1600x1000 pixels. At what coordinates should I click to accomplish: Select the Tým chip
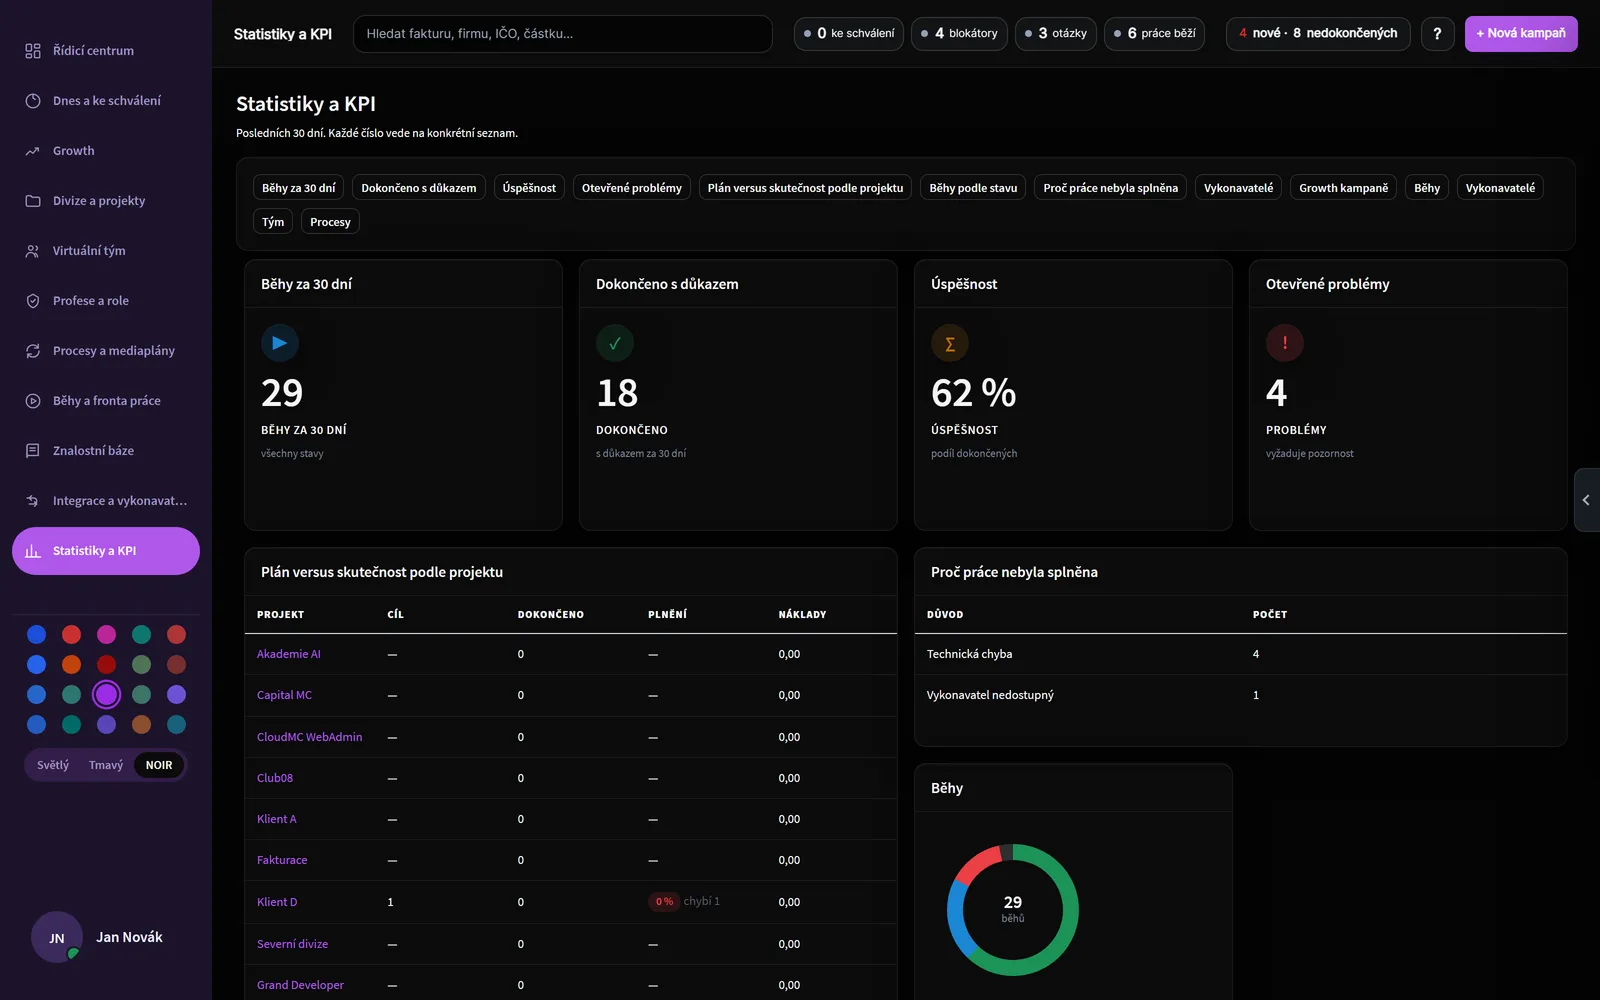(273, 222)
